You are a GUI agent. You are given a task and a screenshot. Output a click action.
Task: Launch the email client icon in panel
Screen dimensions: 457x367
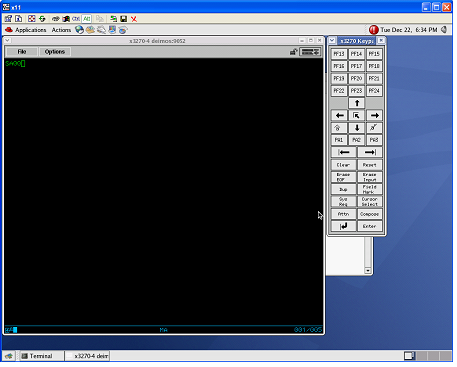[x=90, y=30]
